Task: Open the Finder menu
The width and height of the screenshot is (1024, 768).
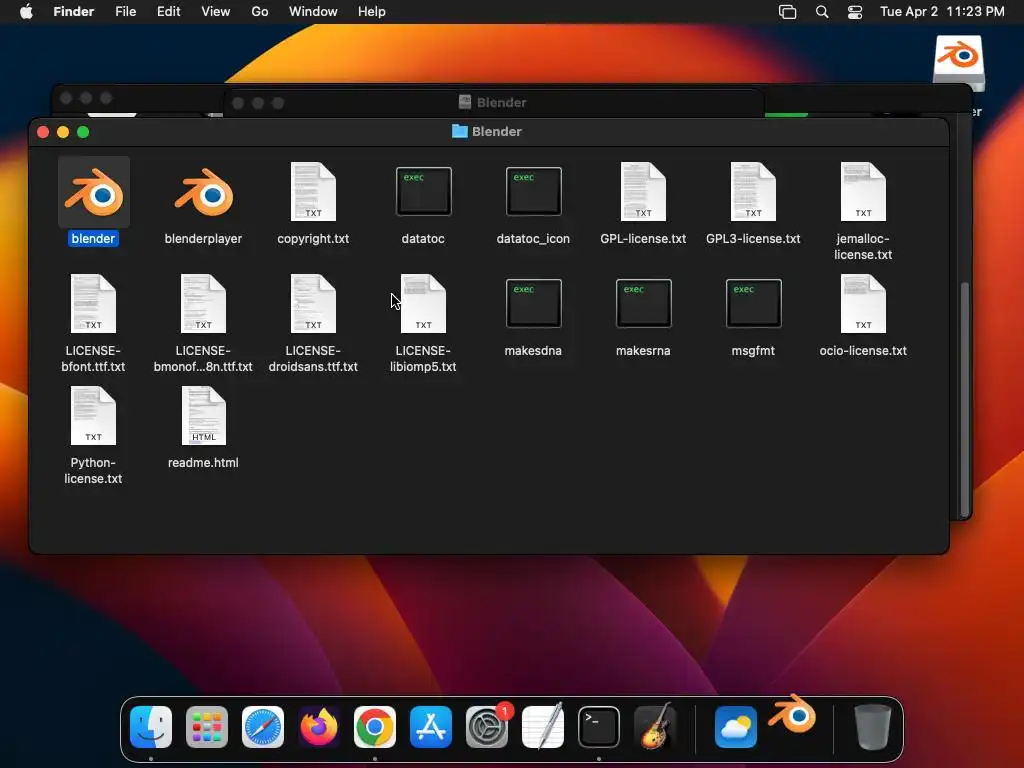Action: pyautogui.click(x=74, y=11)
